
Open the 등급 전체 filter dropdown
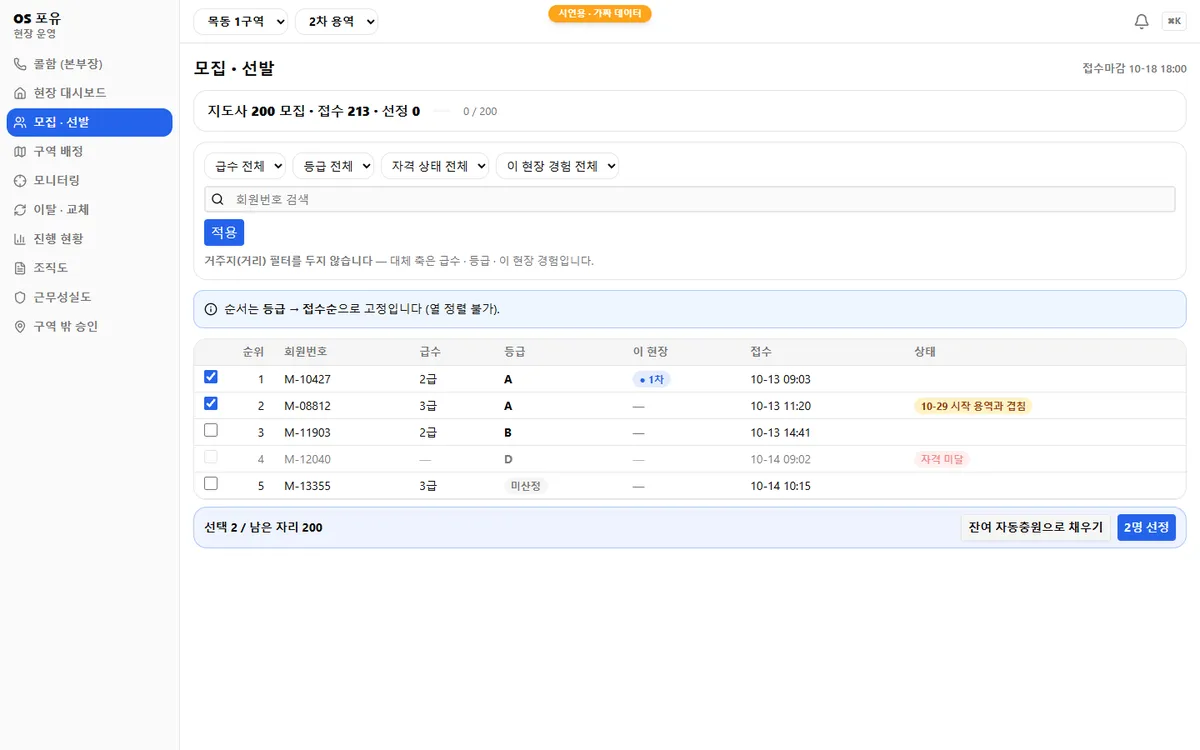pyautogui.click(x=333, y=166)
